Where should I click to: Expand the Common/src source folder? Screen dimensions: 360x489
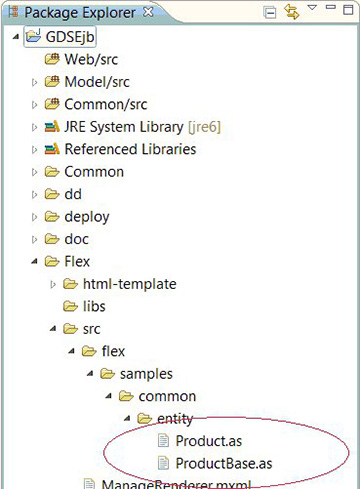point(34,105)
